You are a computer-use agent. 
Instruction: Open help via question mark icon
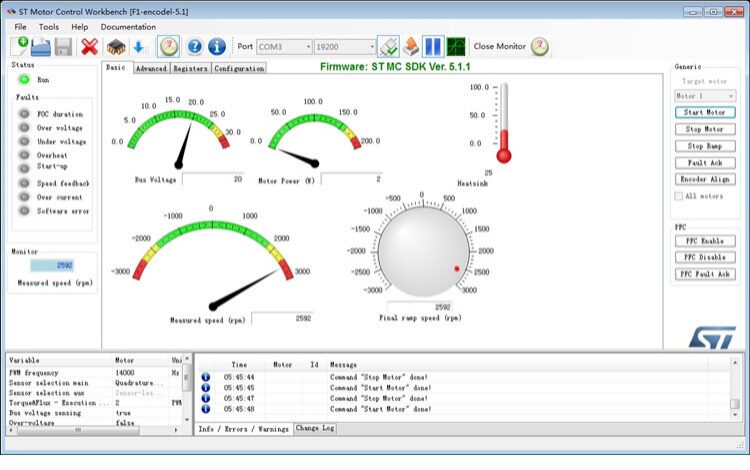coord(194,46)
